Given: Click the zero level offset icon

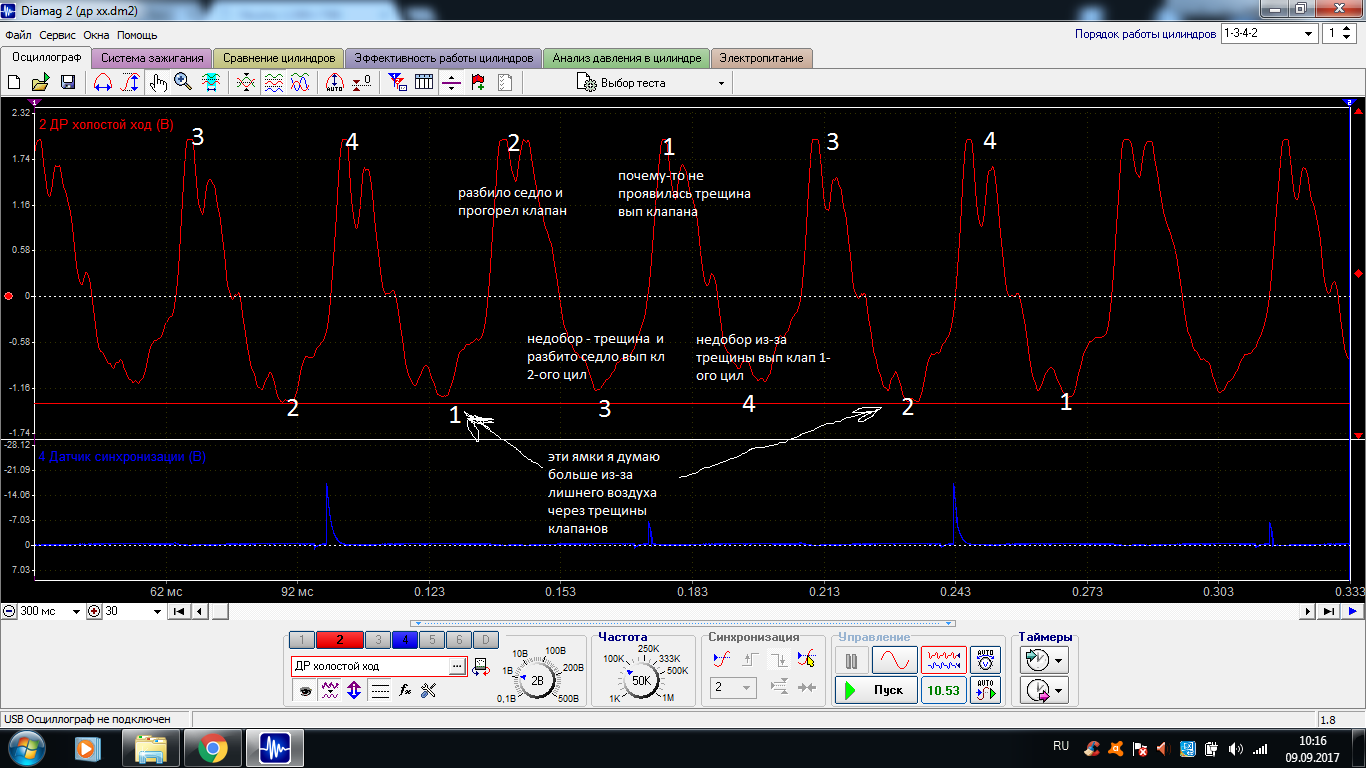Looking at the screenshot, I should (362, 83).
